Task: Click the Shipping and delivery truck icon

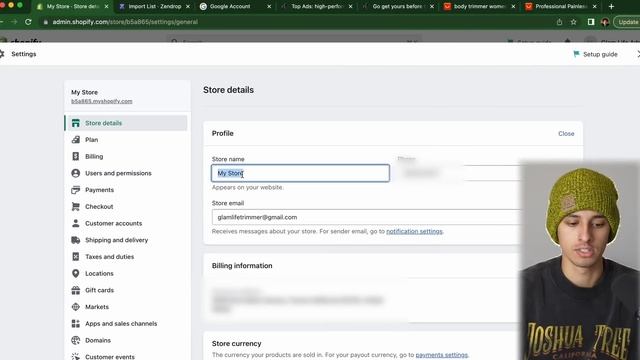Action: coord(76,240)
